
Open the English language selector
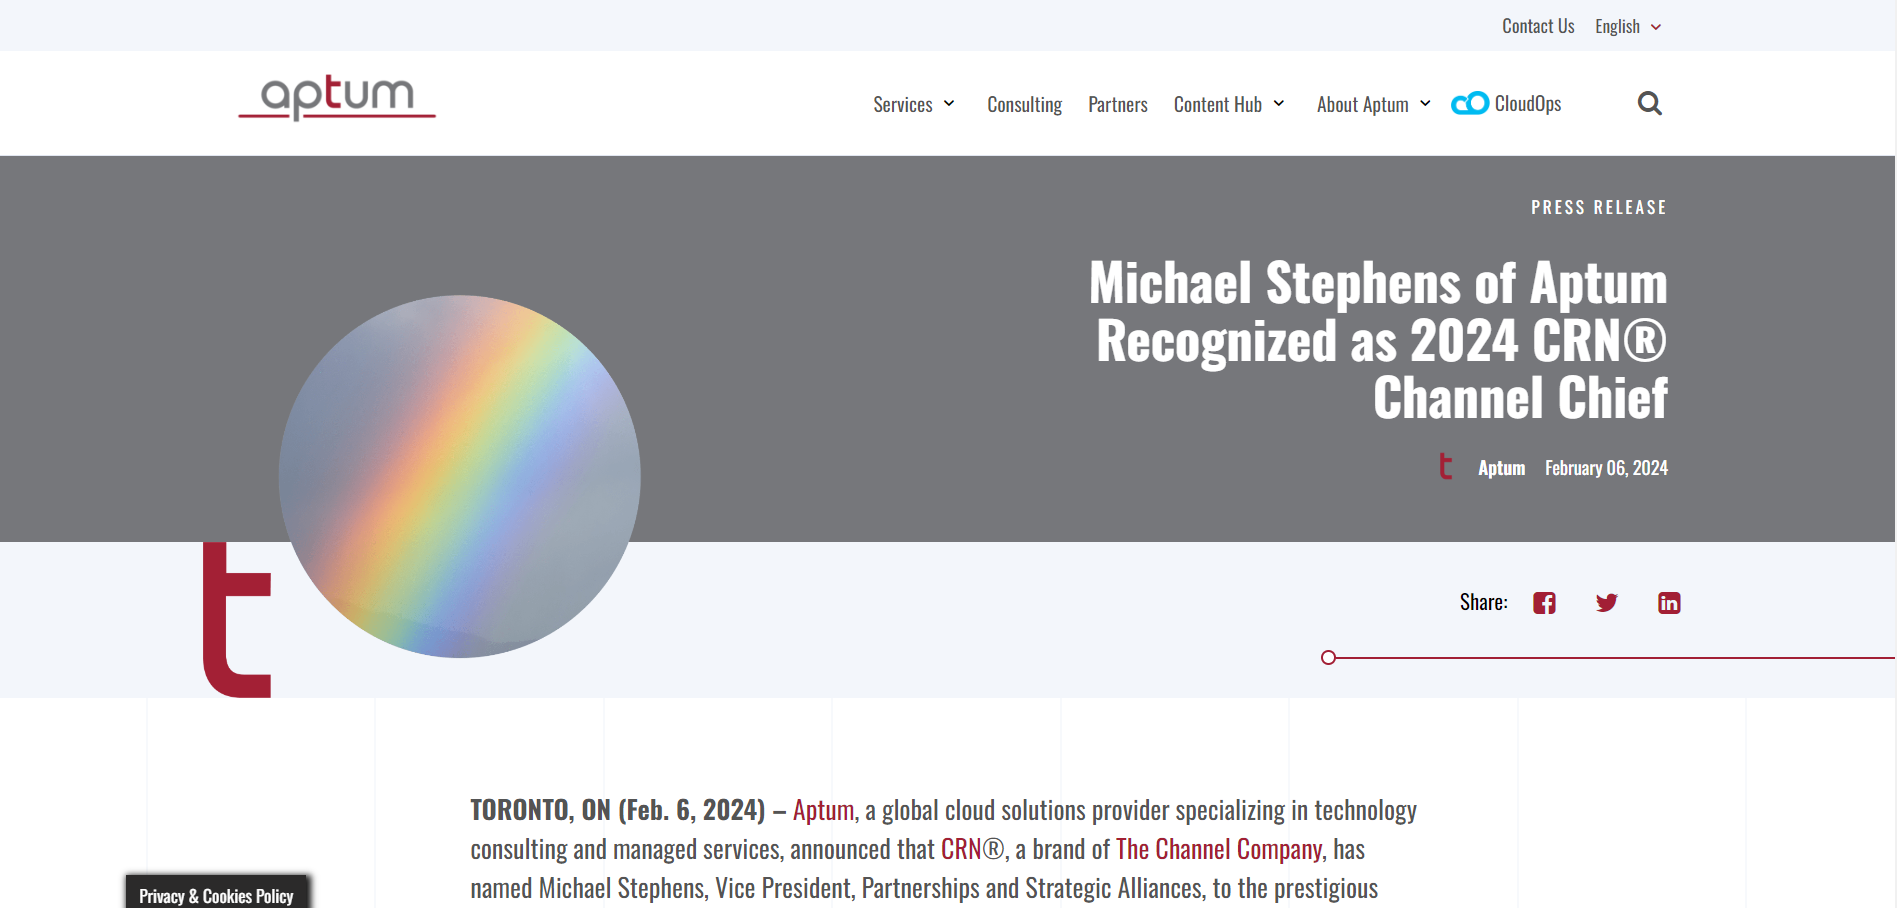tap(1626, 26)
